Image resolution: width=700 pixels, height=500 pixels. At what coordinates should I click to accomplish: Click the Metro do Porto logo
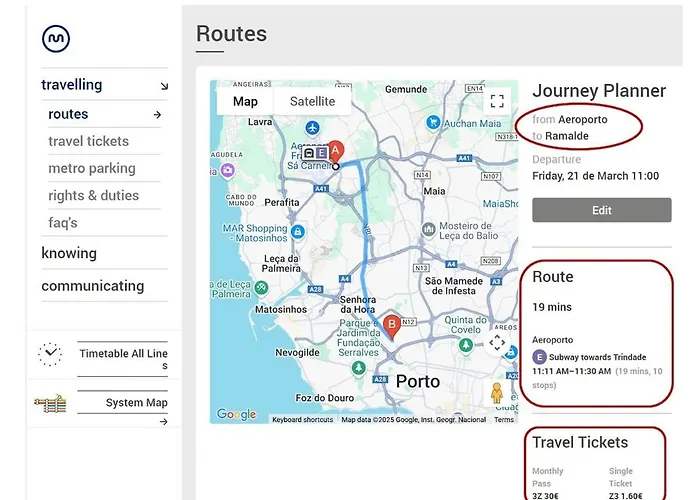56,38
